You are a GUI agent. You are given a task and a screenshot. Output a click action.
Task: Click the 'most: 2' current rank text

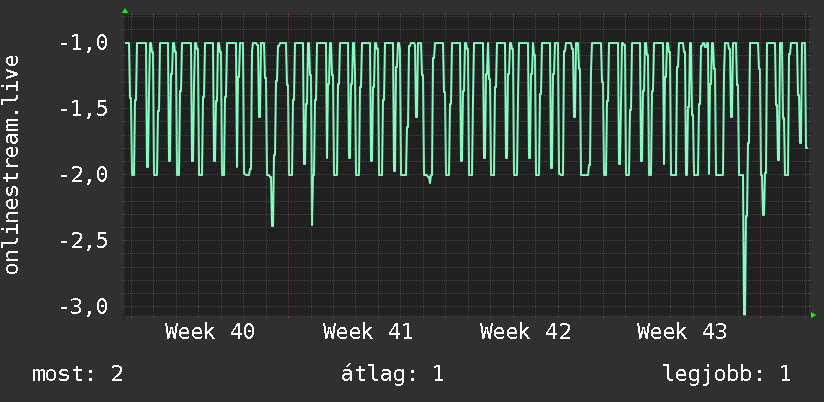coord(78,374)
